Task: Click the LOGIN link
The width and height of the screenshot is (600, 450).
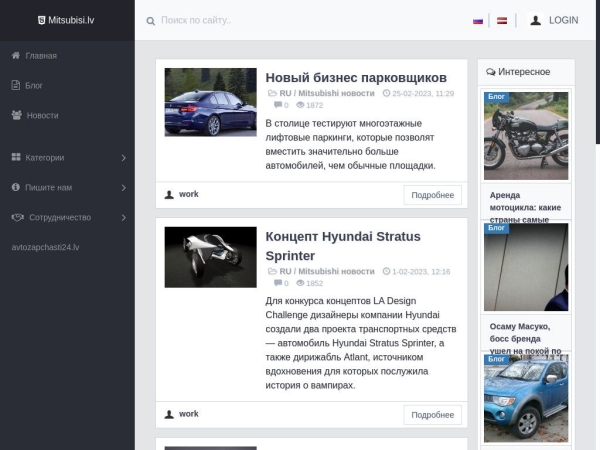Action: coord(564,20)
